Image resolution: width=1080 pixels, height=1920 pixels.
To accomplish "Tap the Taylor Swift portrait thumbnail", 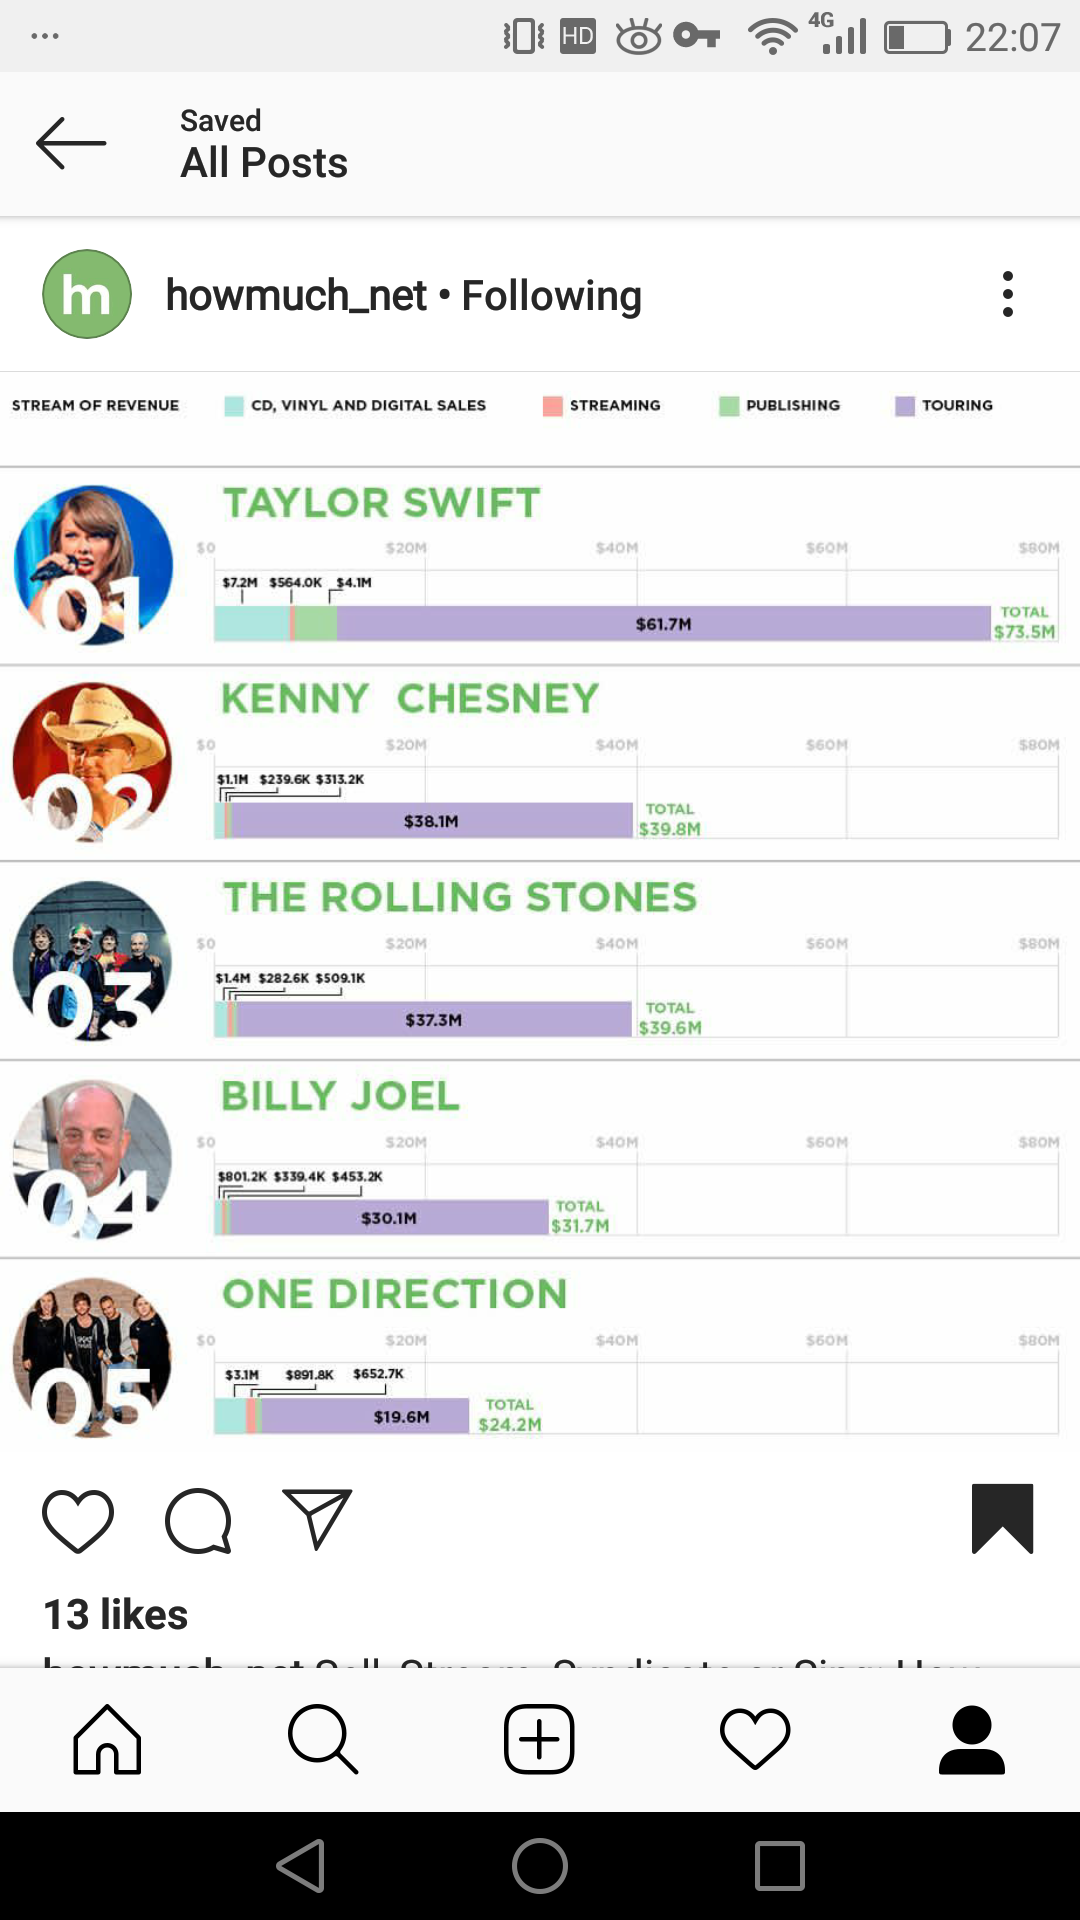I will [x=93, y=565].
